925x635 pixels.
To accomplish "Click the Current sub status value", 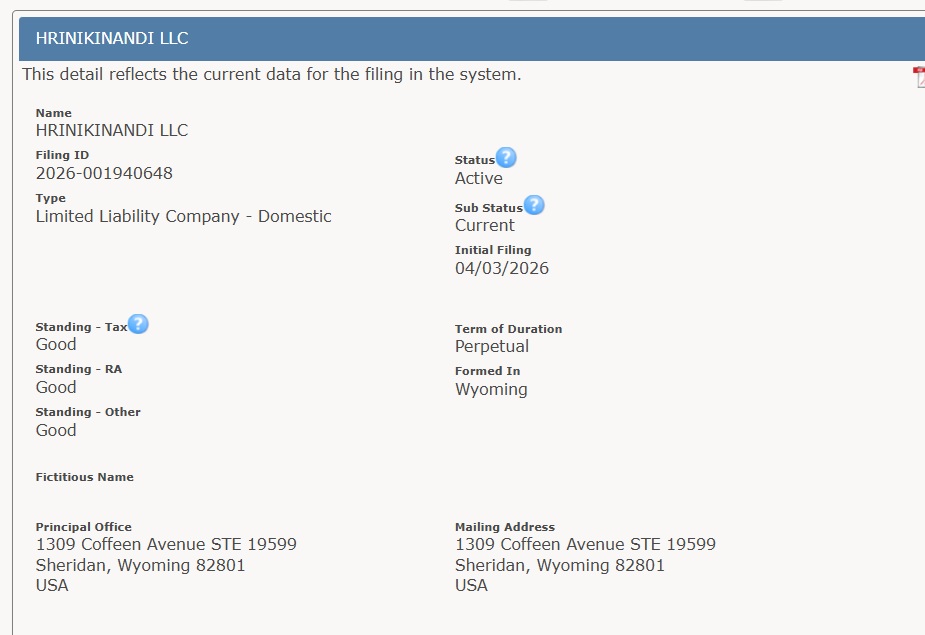I will [484, 225].
